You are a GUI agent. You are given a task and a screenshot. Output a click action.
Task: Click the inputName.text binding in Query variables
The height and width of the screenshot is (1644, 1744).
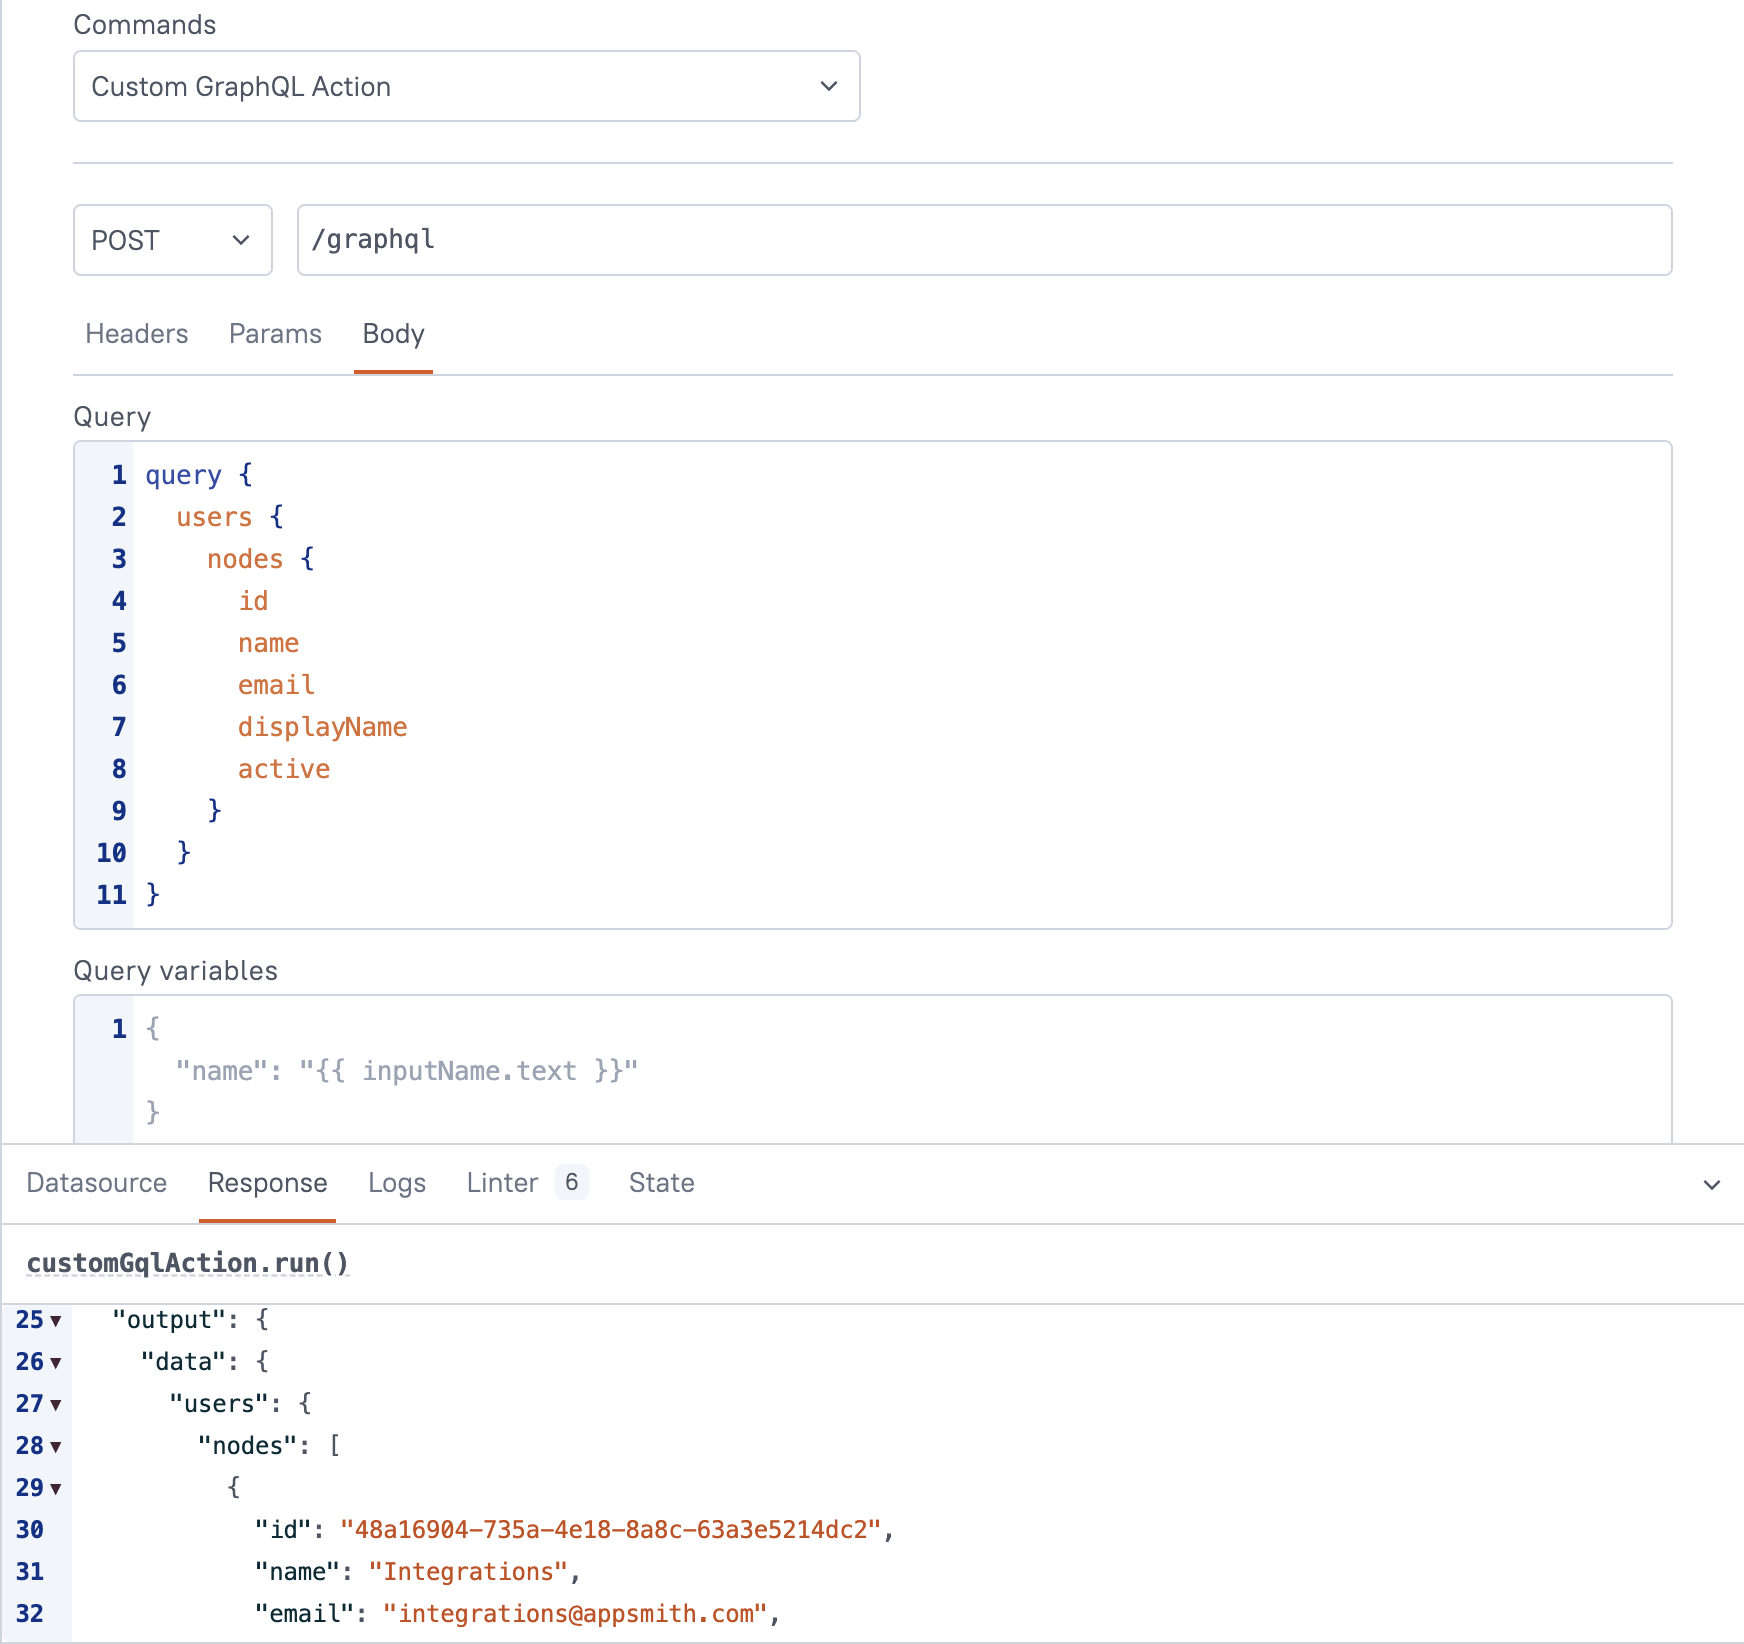click(470, 1070)
